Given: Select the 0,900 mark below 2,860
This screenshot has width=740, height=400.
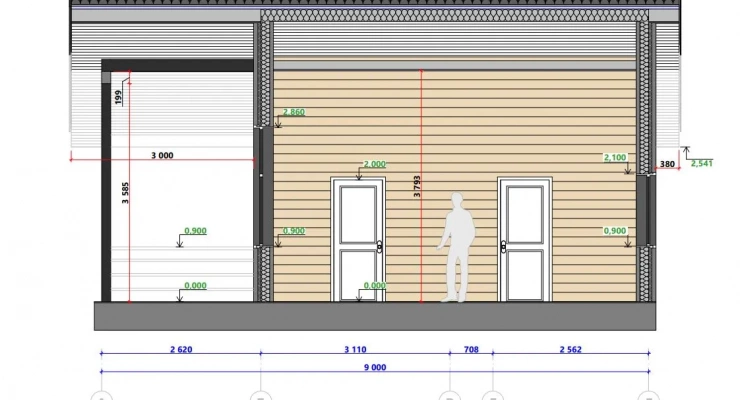Looking at the screenshot, I should (x=294, y=231).
